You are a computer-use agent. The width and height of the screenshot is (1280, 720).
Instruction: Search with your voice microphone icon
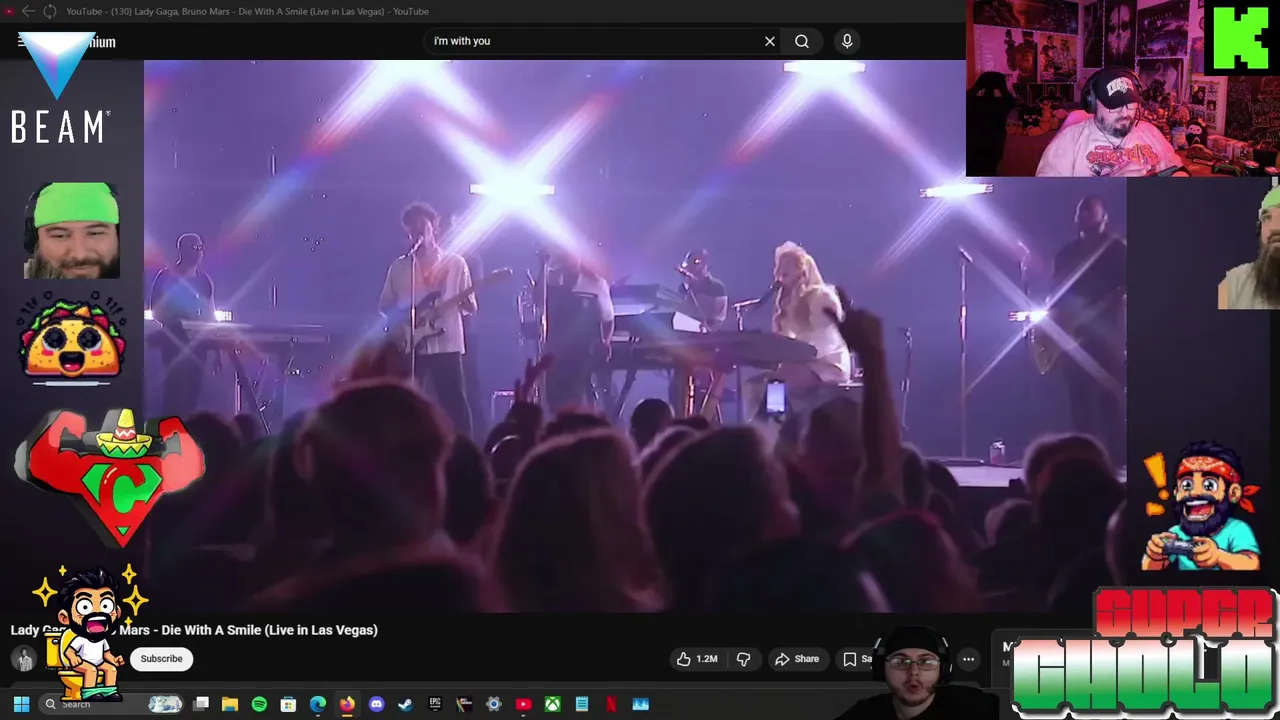[847, 41]
